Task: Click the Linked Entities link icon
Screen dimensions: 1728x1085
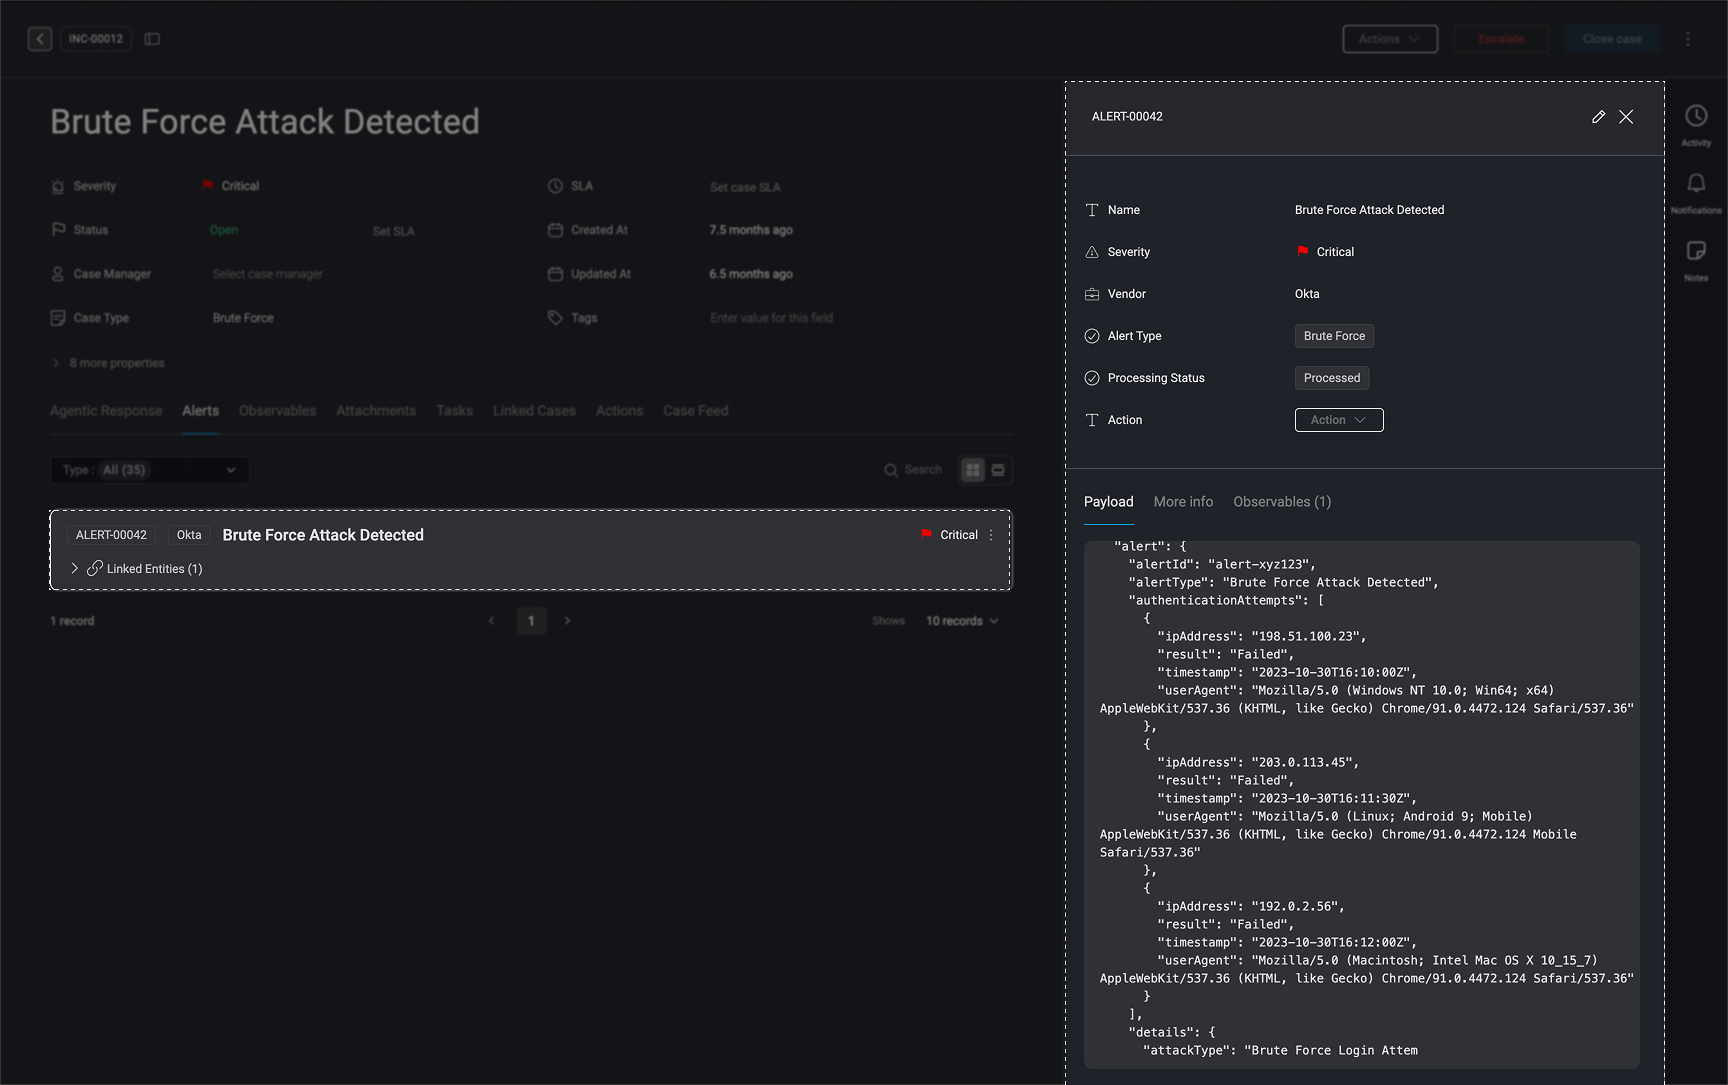Action: click(x=95, y=568)
